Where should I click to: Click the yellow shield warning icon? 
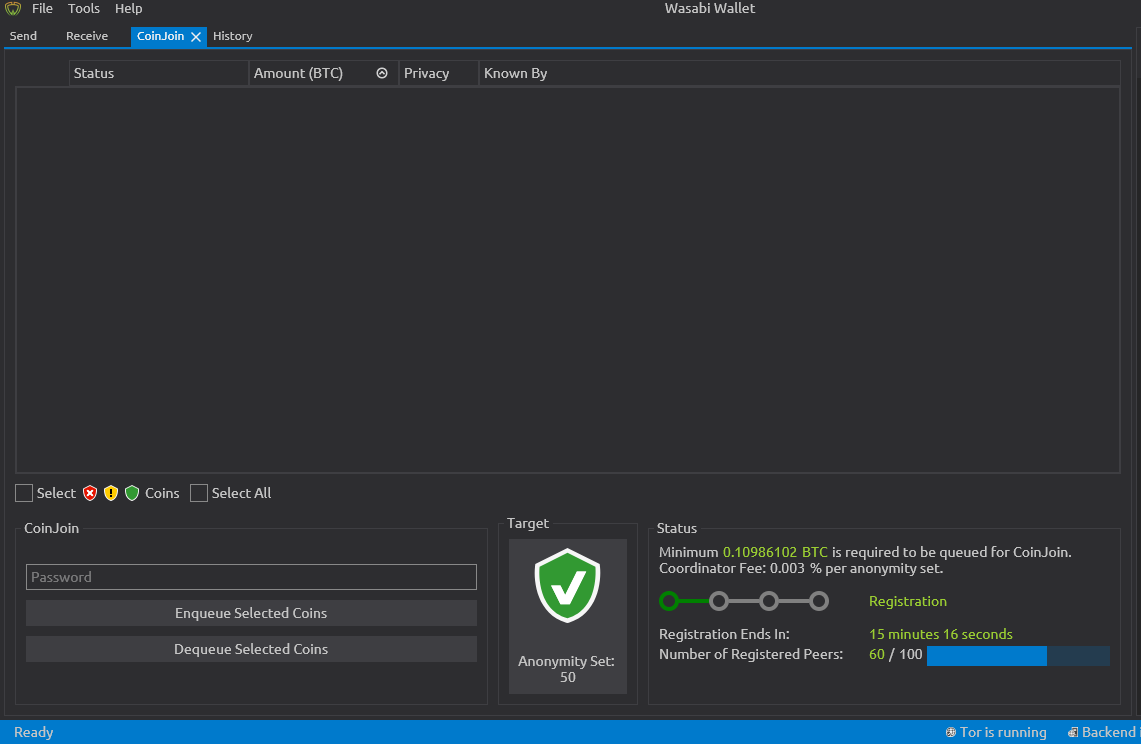pos(111,494)
